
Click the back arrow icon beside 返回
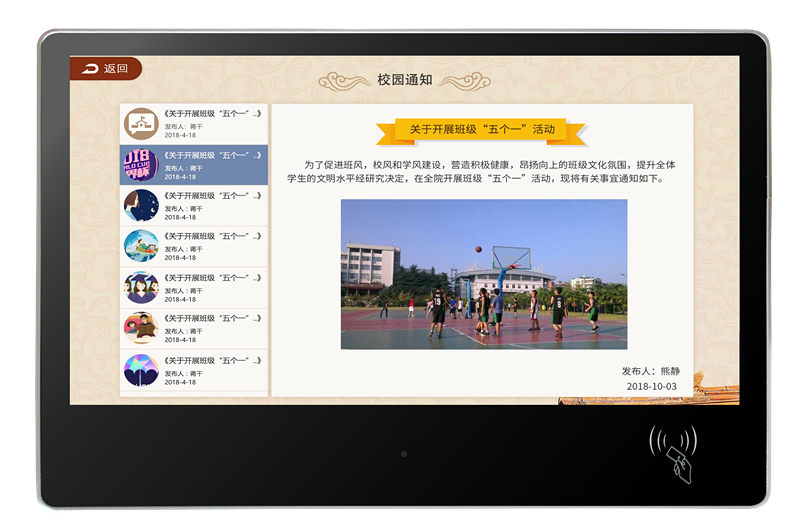[90, 69]
